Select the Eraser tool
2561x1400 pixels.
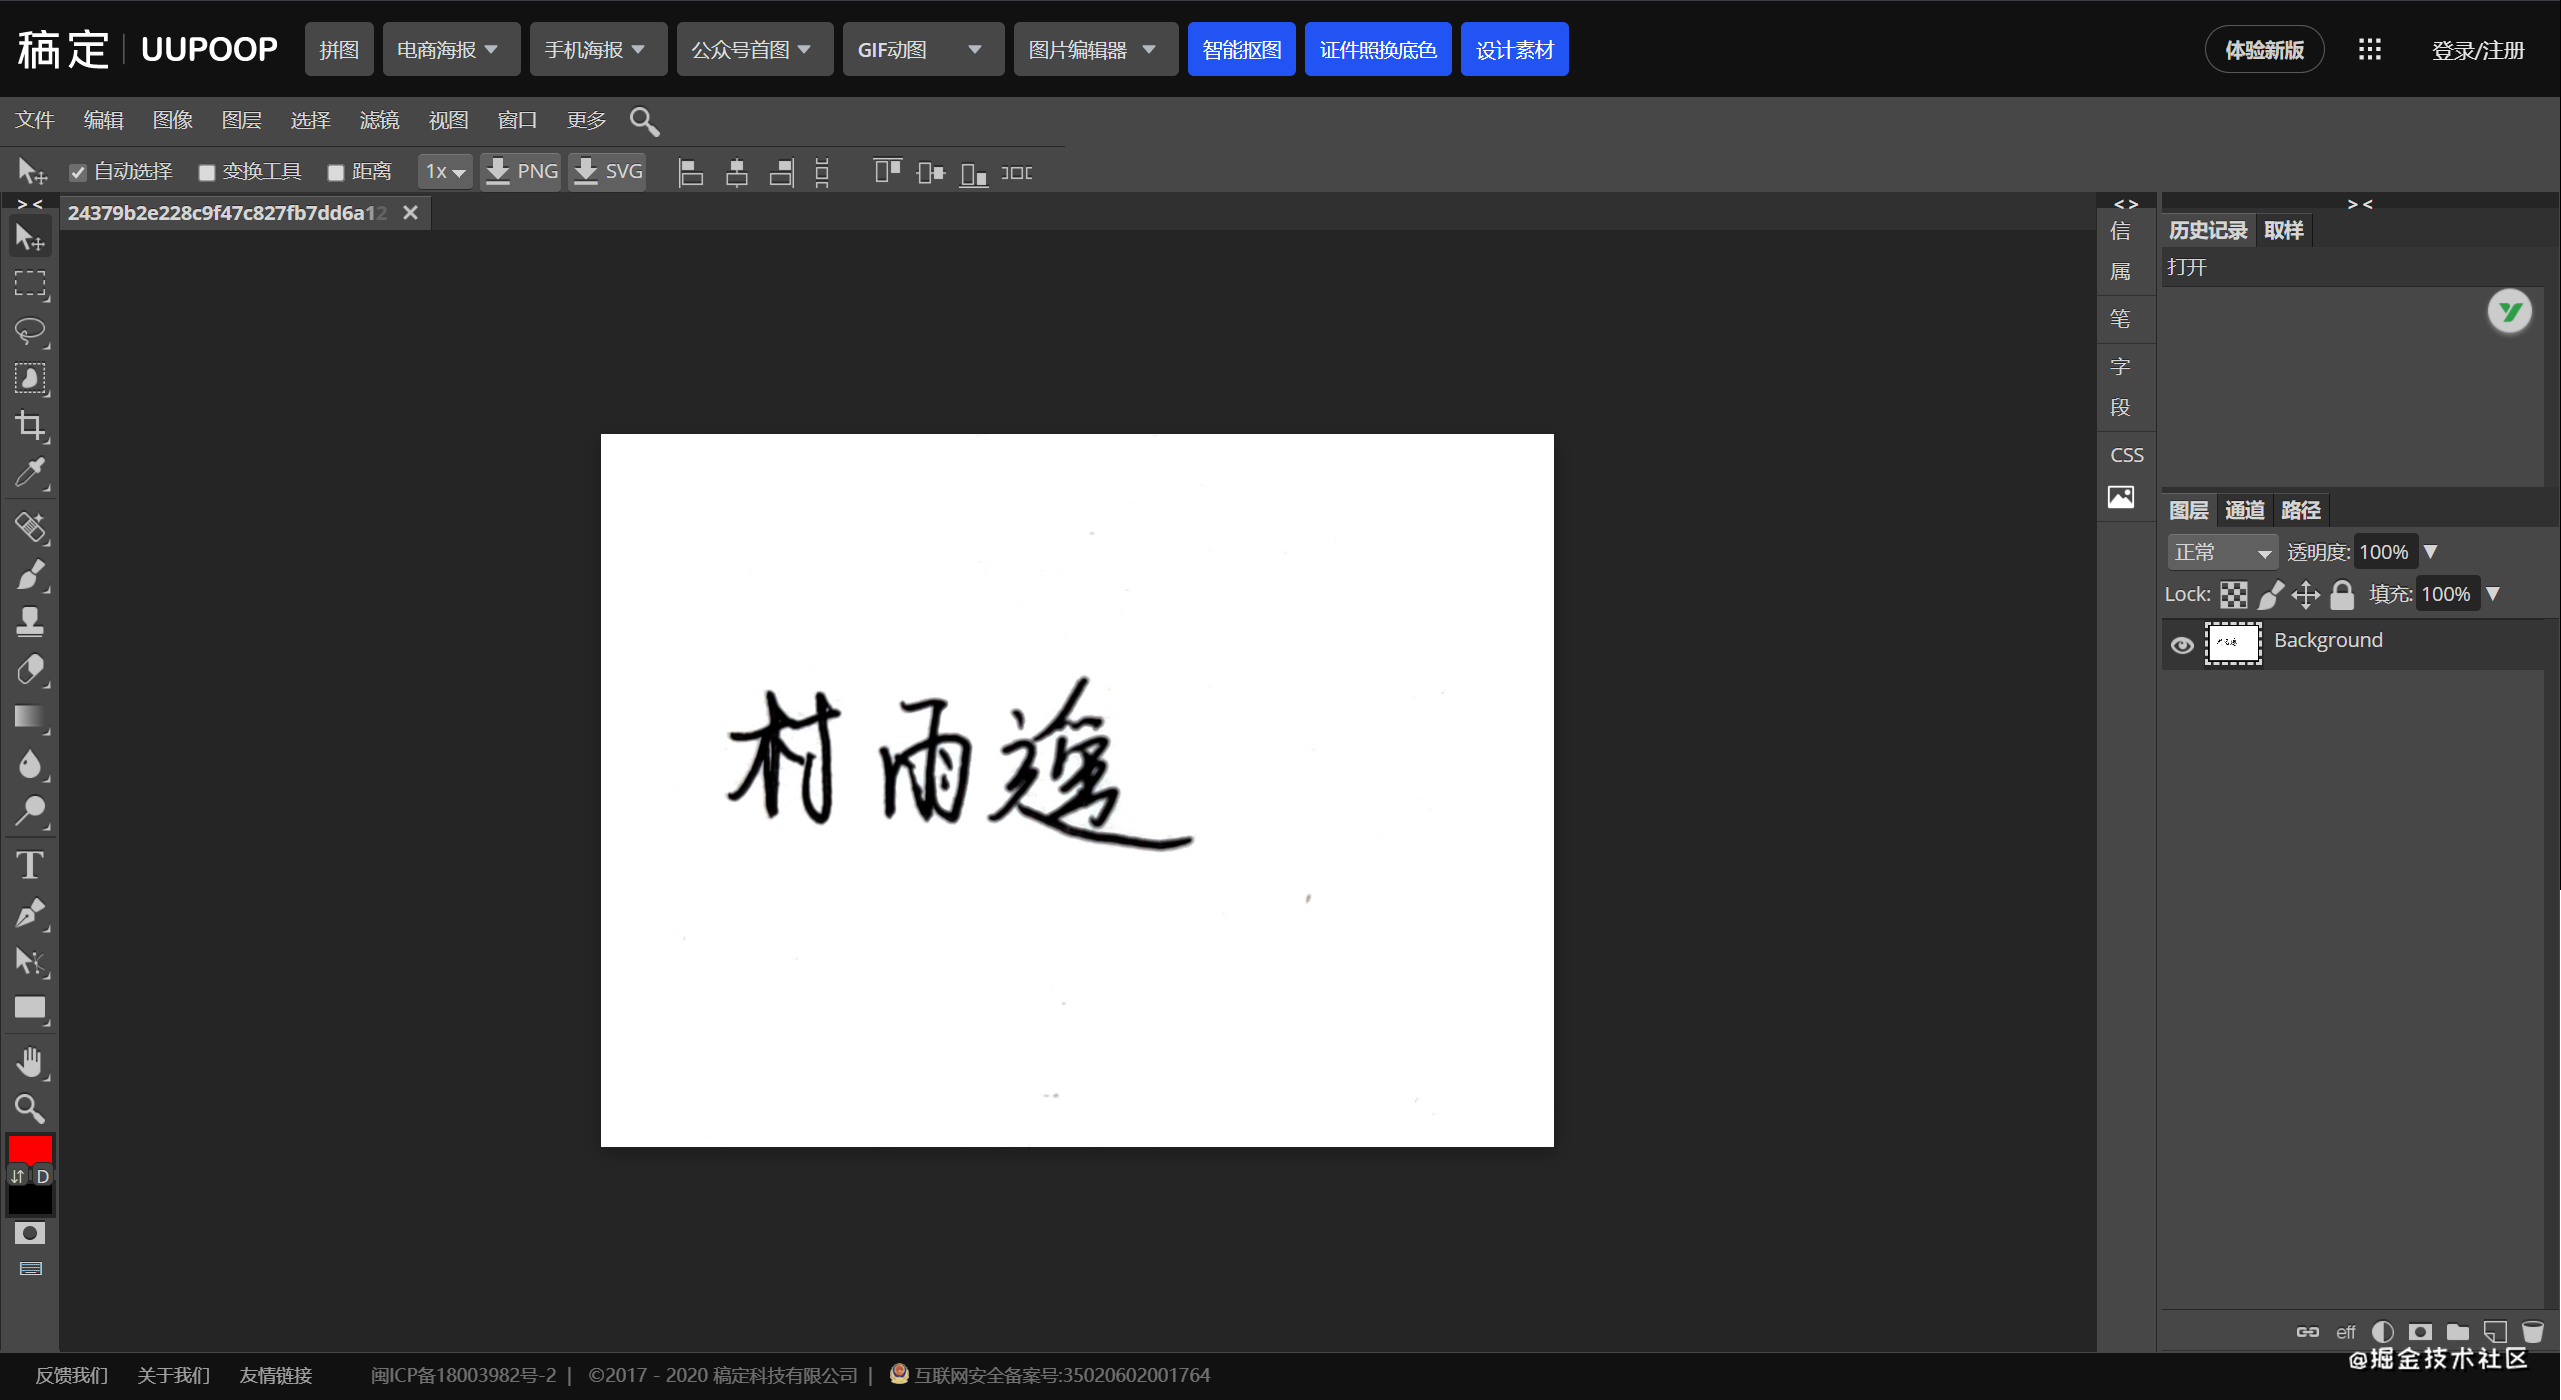tap(30, 670)
